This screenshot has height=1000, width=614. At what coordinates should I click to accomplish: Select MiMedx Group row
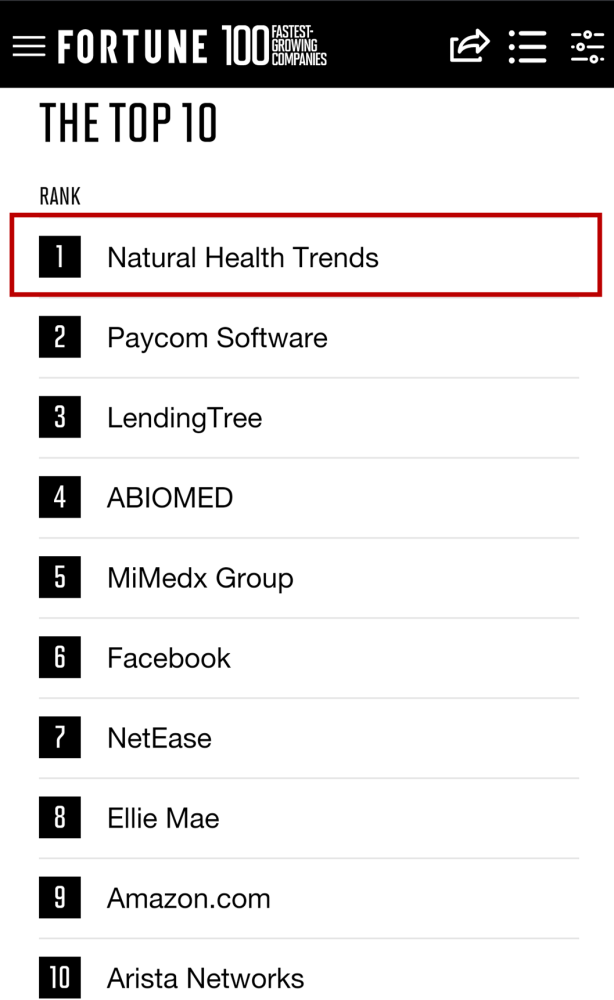[200, 578]
